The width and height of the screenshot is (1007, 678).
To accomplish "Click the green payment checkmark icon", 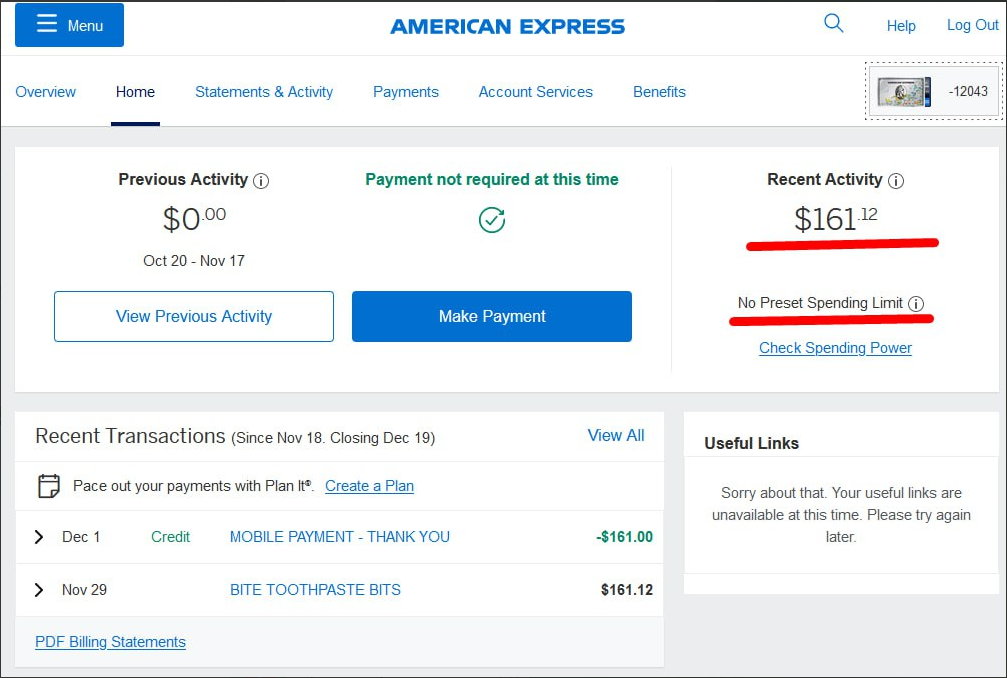I will coord(492,220).
